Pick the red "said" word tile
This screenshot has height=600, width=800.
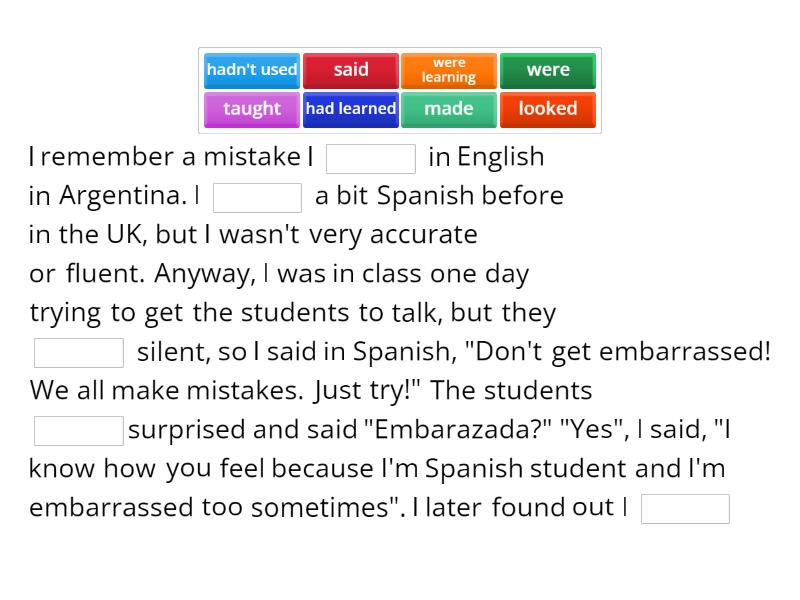[x=351, y=70]
